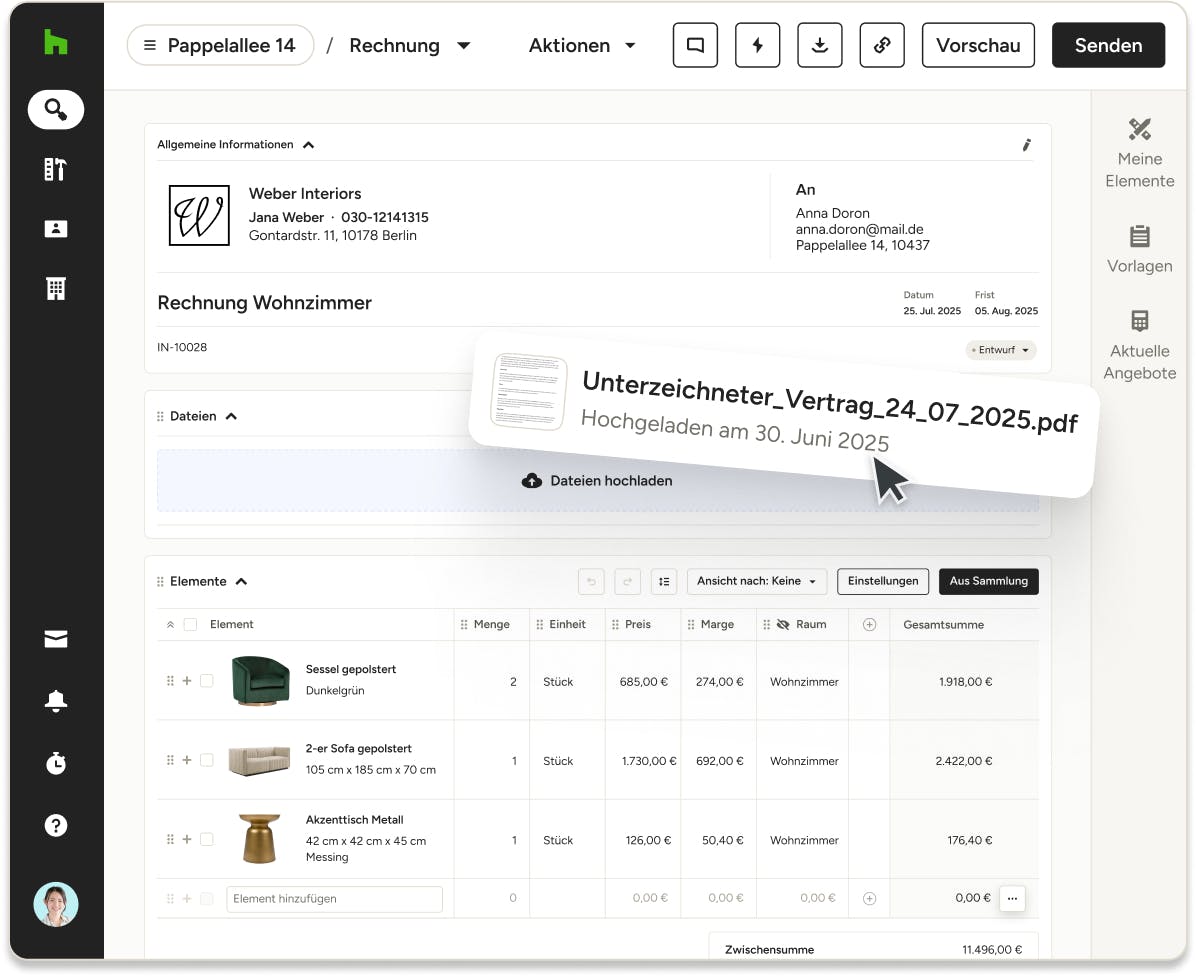Open help question mark in sidebar
The image size is (1196, 977).
(x=56, y=825)
